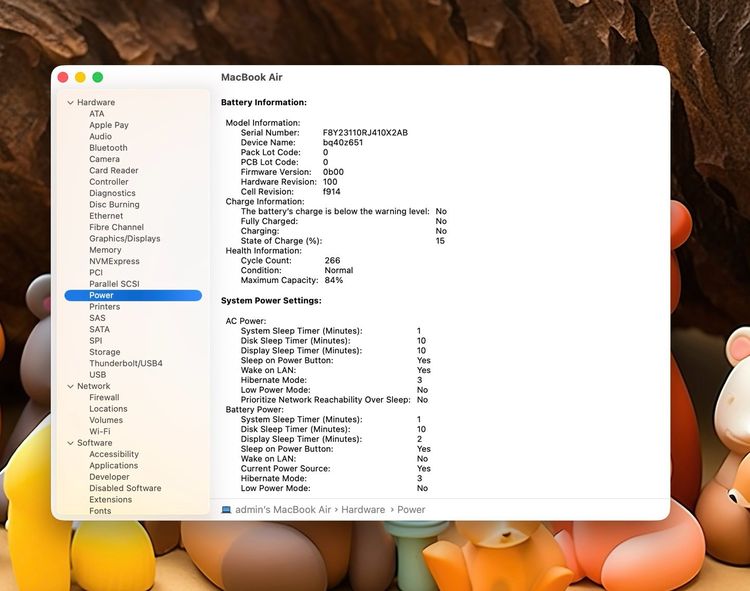Click the MacBook Air window title
This screenshot has width=750, height=591.
(x=252, y=77)
